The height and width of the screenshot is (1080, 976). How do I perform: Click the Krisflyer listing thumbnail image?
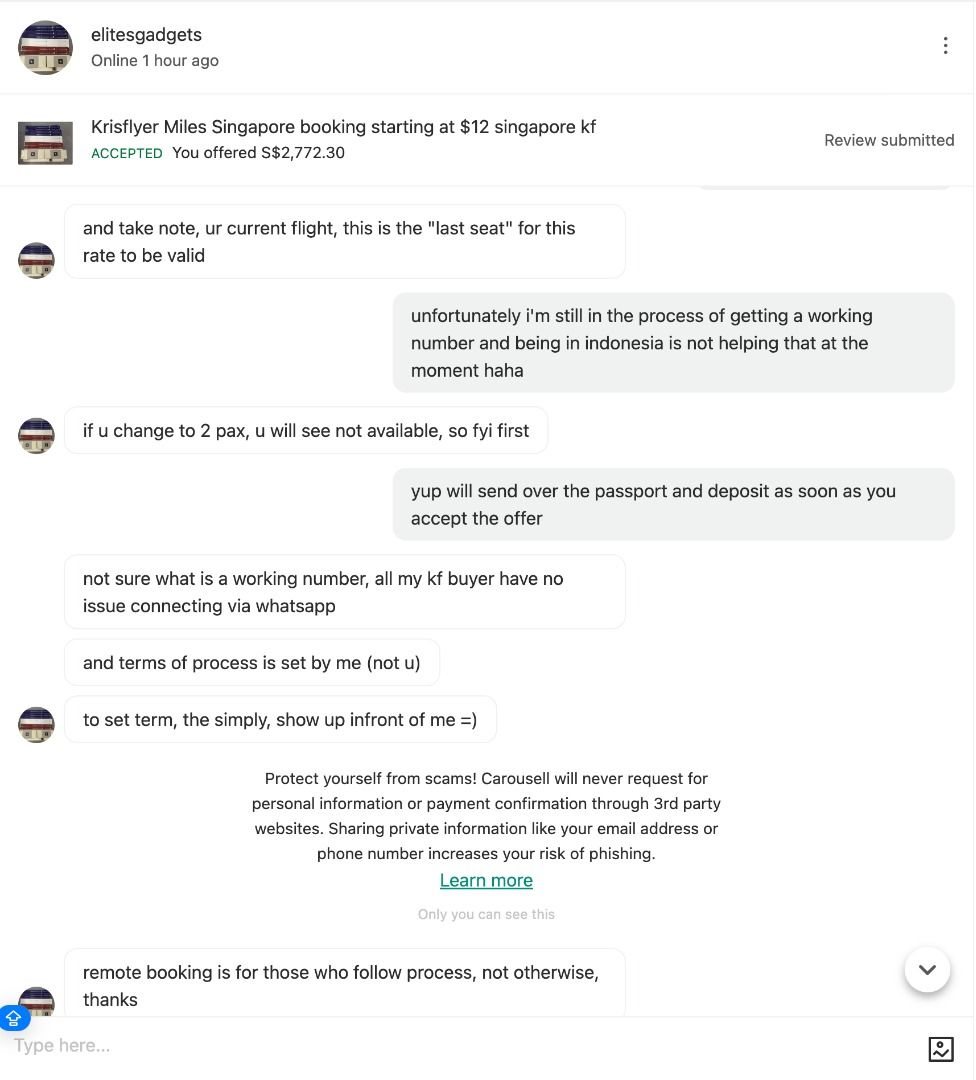pos(45,143)
